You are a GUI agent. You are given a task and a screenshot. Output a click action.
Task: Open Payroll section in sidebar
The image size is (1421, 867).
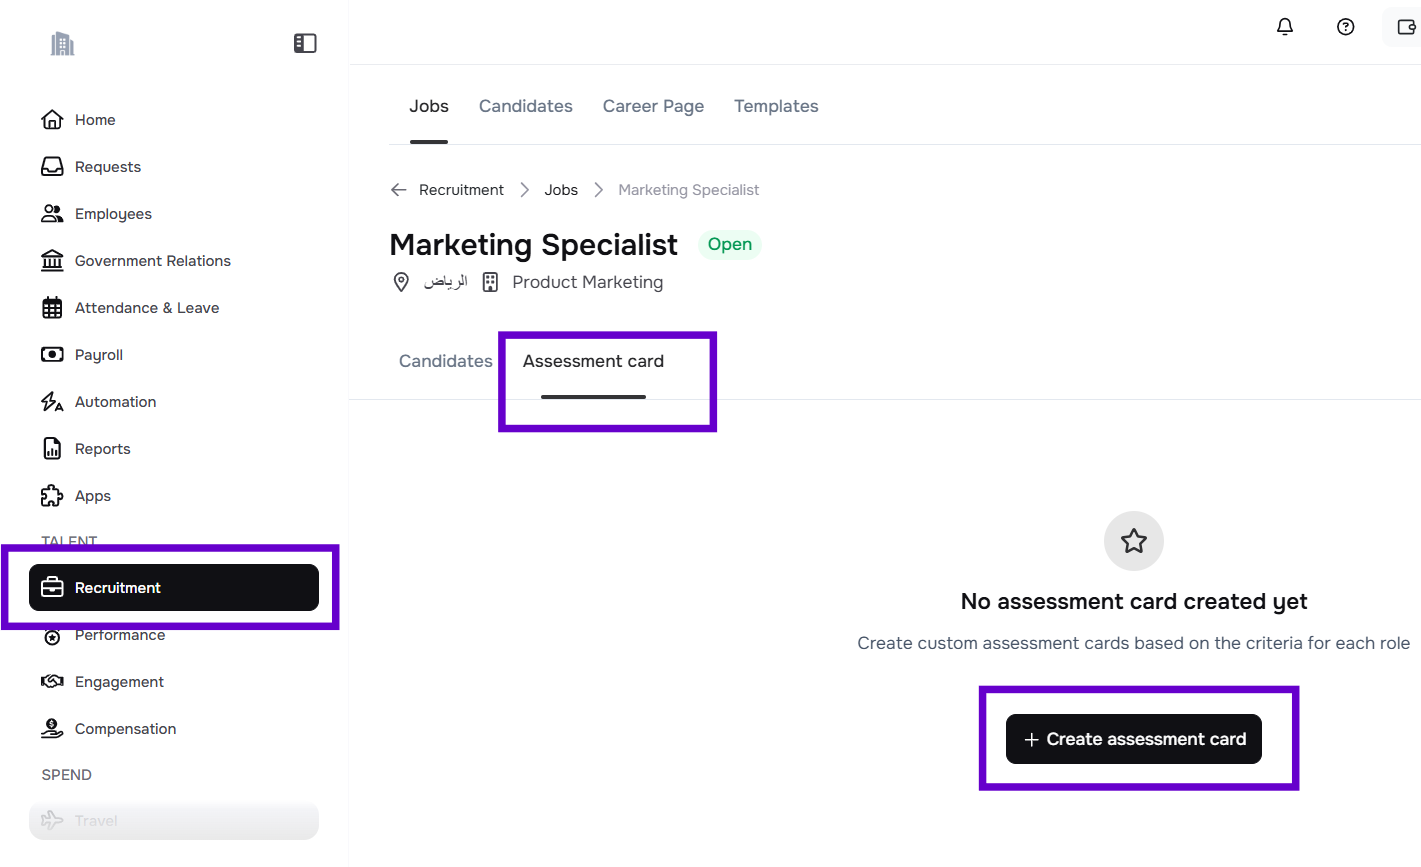coord(98,355)
